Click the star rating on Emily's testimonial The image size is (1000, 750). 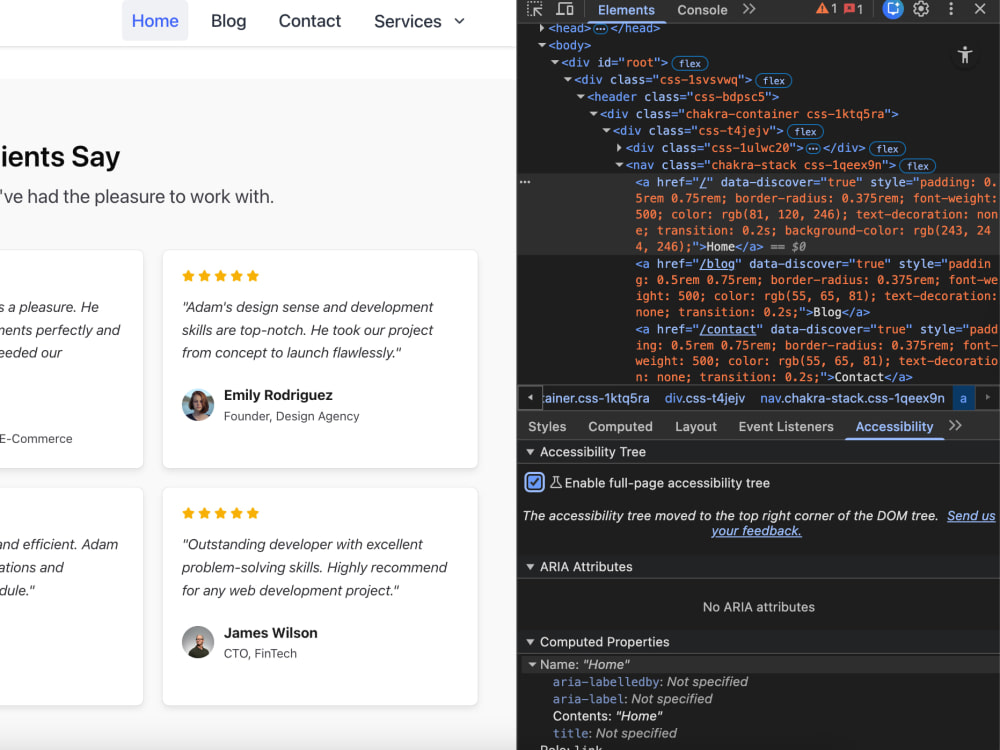[x=221, y=276]
